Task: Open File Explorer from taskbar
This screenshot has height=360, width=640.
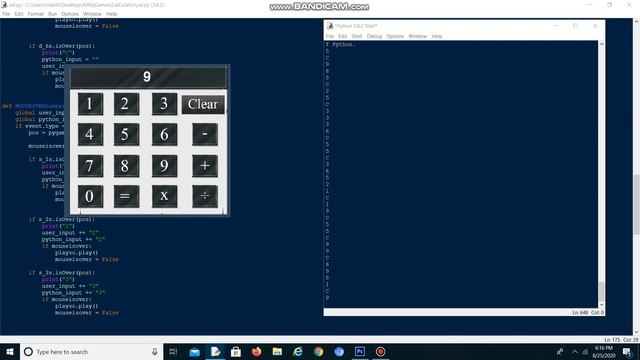Action: [x=277, y=352]
